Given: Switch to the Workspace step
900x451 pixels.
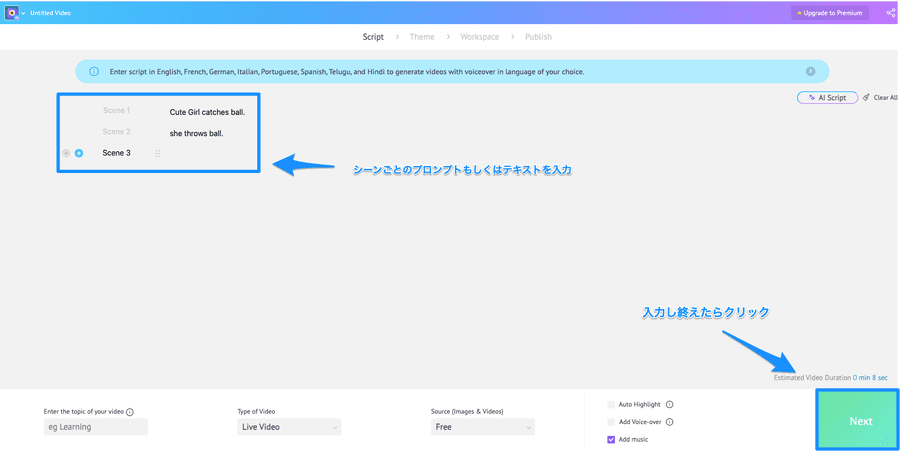Looking at the screenshot, I should (x=479, y=37).
